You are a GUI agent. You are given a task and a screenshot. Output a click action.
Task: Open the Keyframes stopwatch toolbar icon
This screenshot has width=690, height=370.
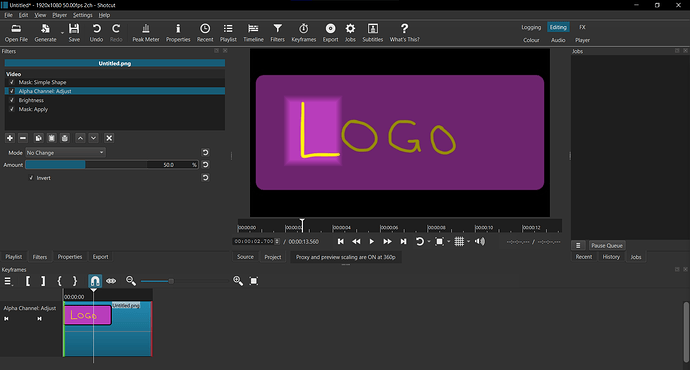304,33
